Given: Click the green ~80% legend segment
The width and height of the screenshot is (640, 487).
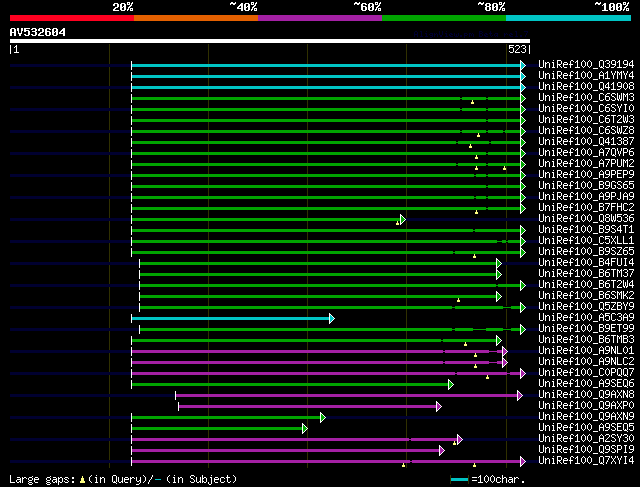Looking at the screenshot, I should coord(444,18).
